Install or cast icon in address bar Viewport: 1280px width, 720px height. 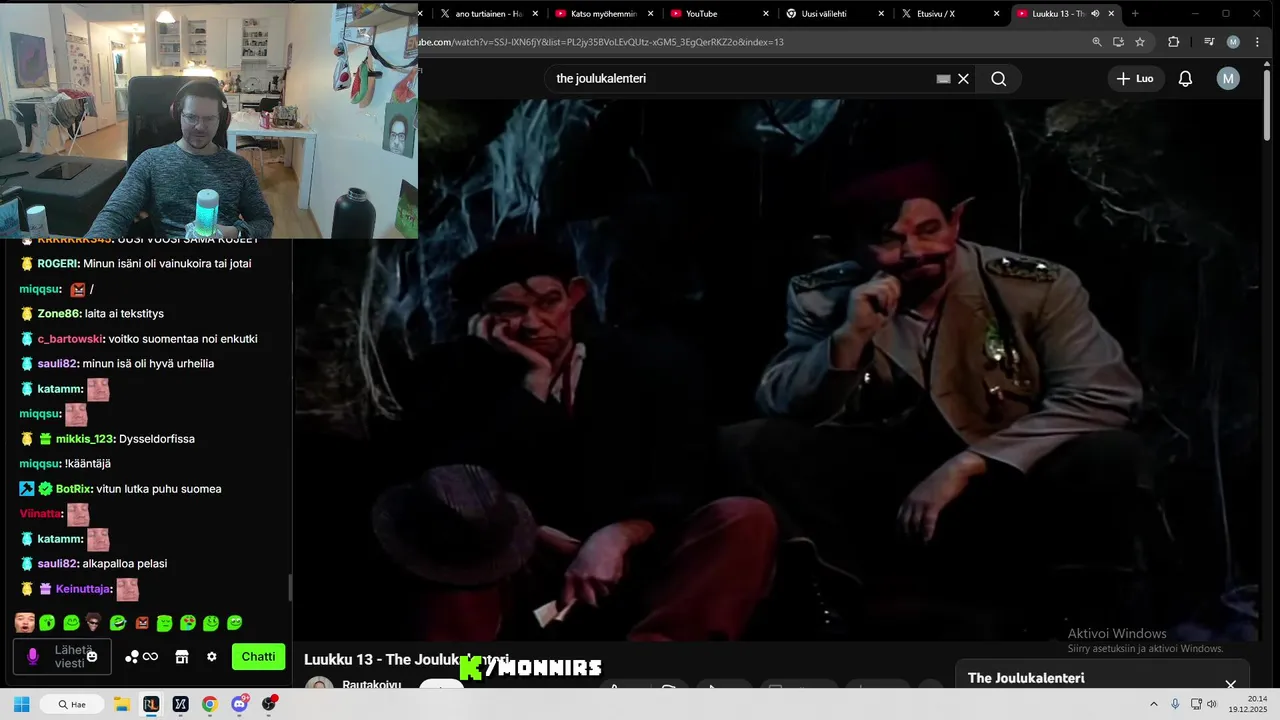click(x=1118, y=42)
